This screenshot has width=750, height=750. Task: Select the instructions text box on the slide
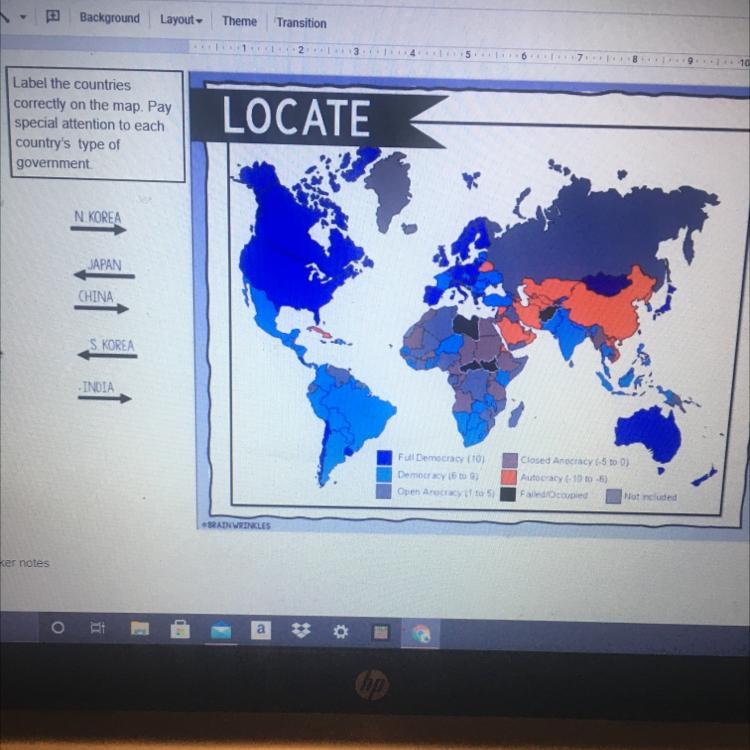pyautogui.click(x=97, y=124)
